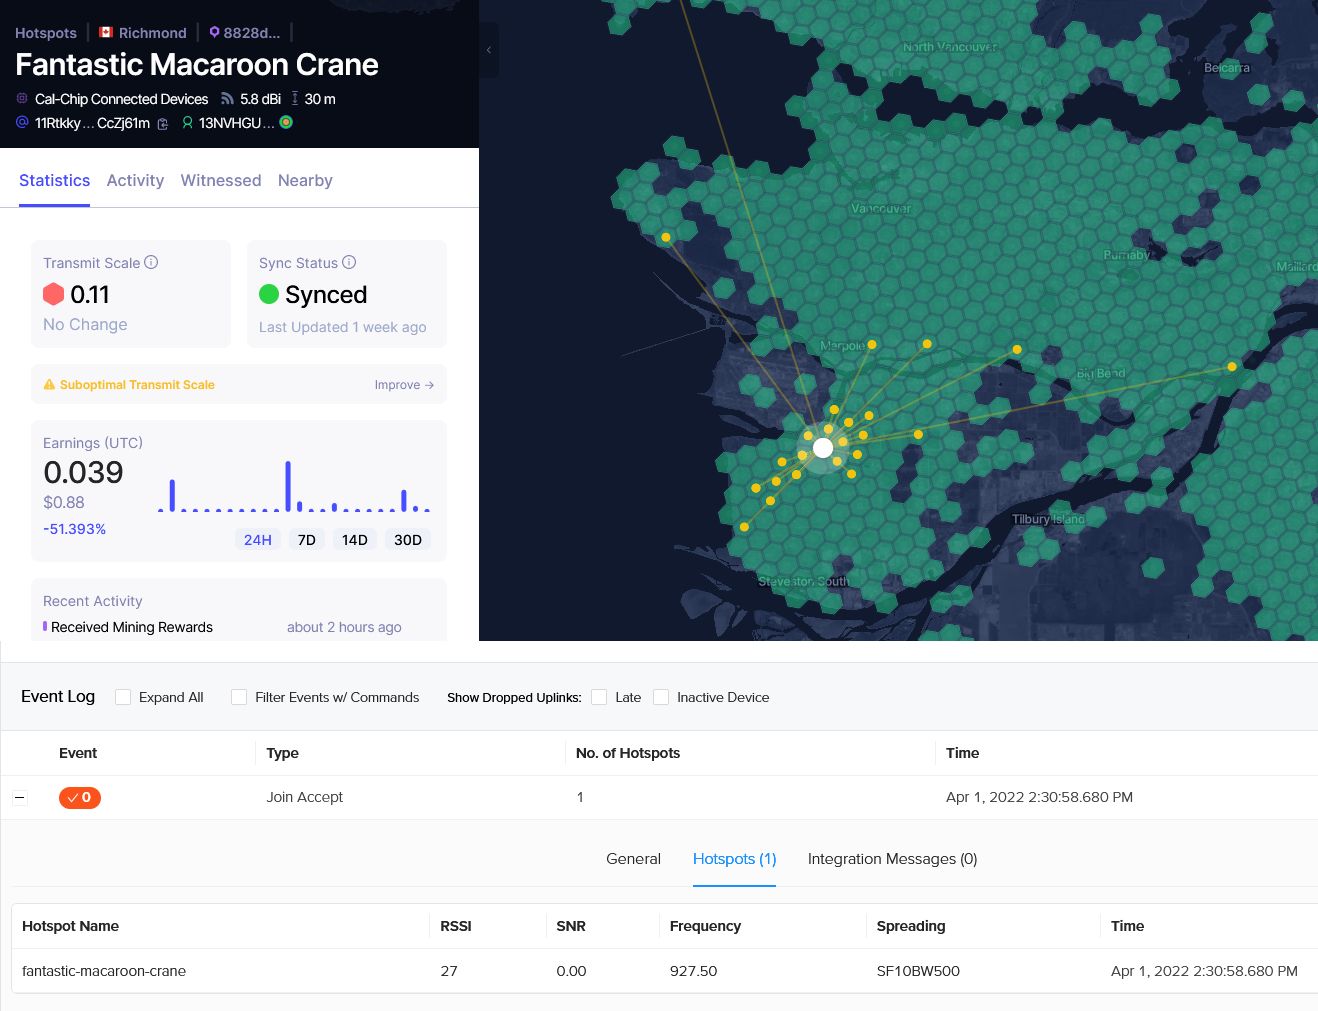Open the Integration Messages (0) tab
Screen dimensions: 1318x1011
(892, 859)
